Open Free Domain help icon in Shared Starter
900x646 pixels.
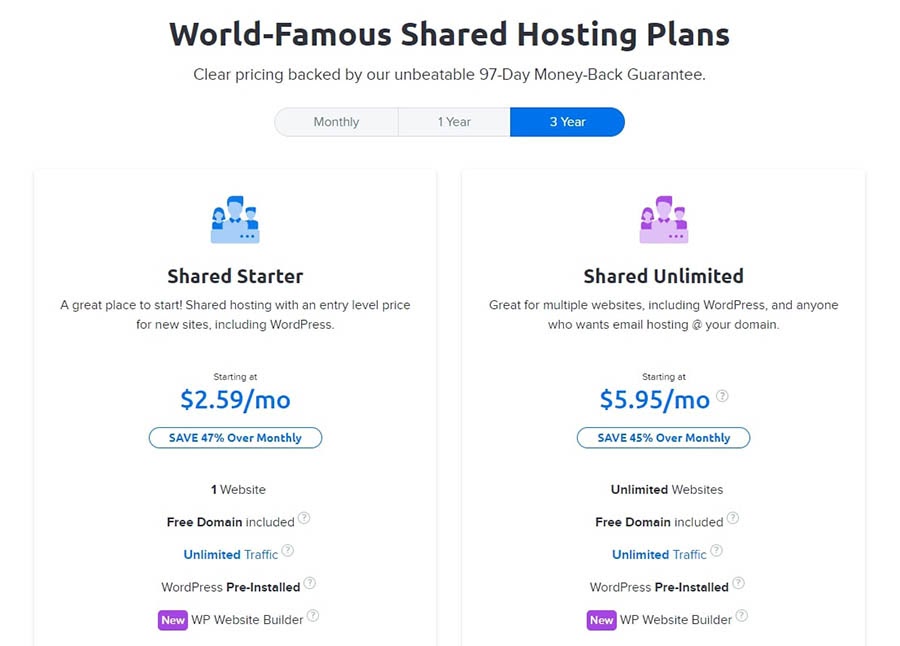(x=304, y=518)
